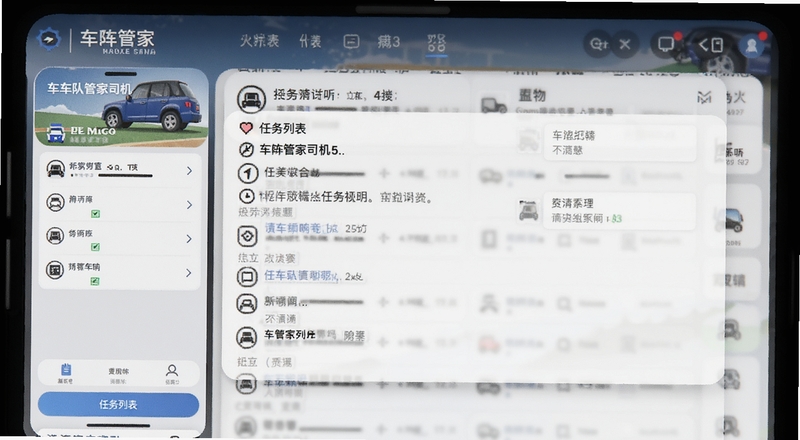Open the first tab to the right of the 车阵管家 title
Screen dimensions: 800x440
260,41
